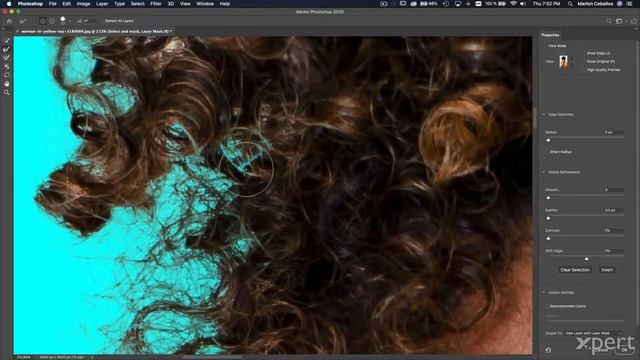Enable Smart Radius checkbox

[547, 152]
